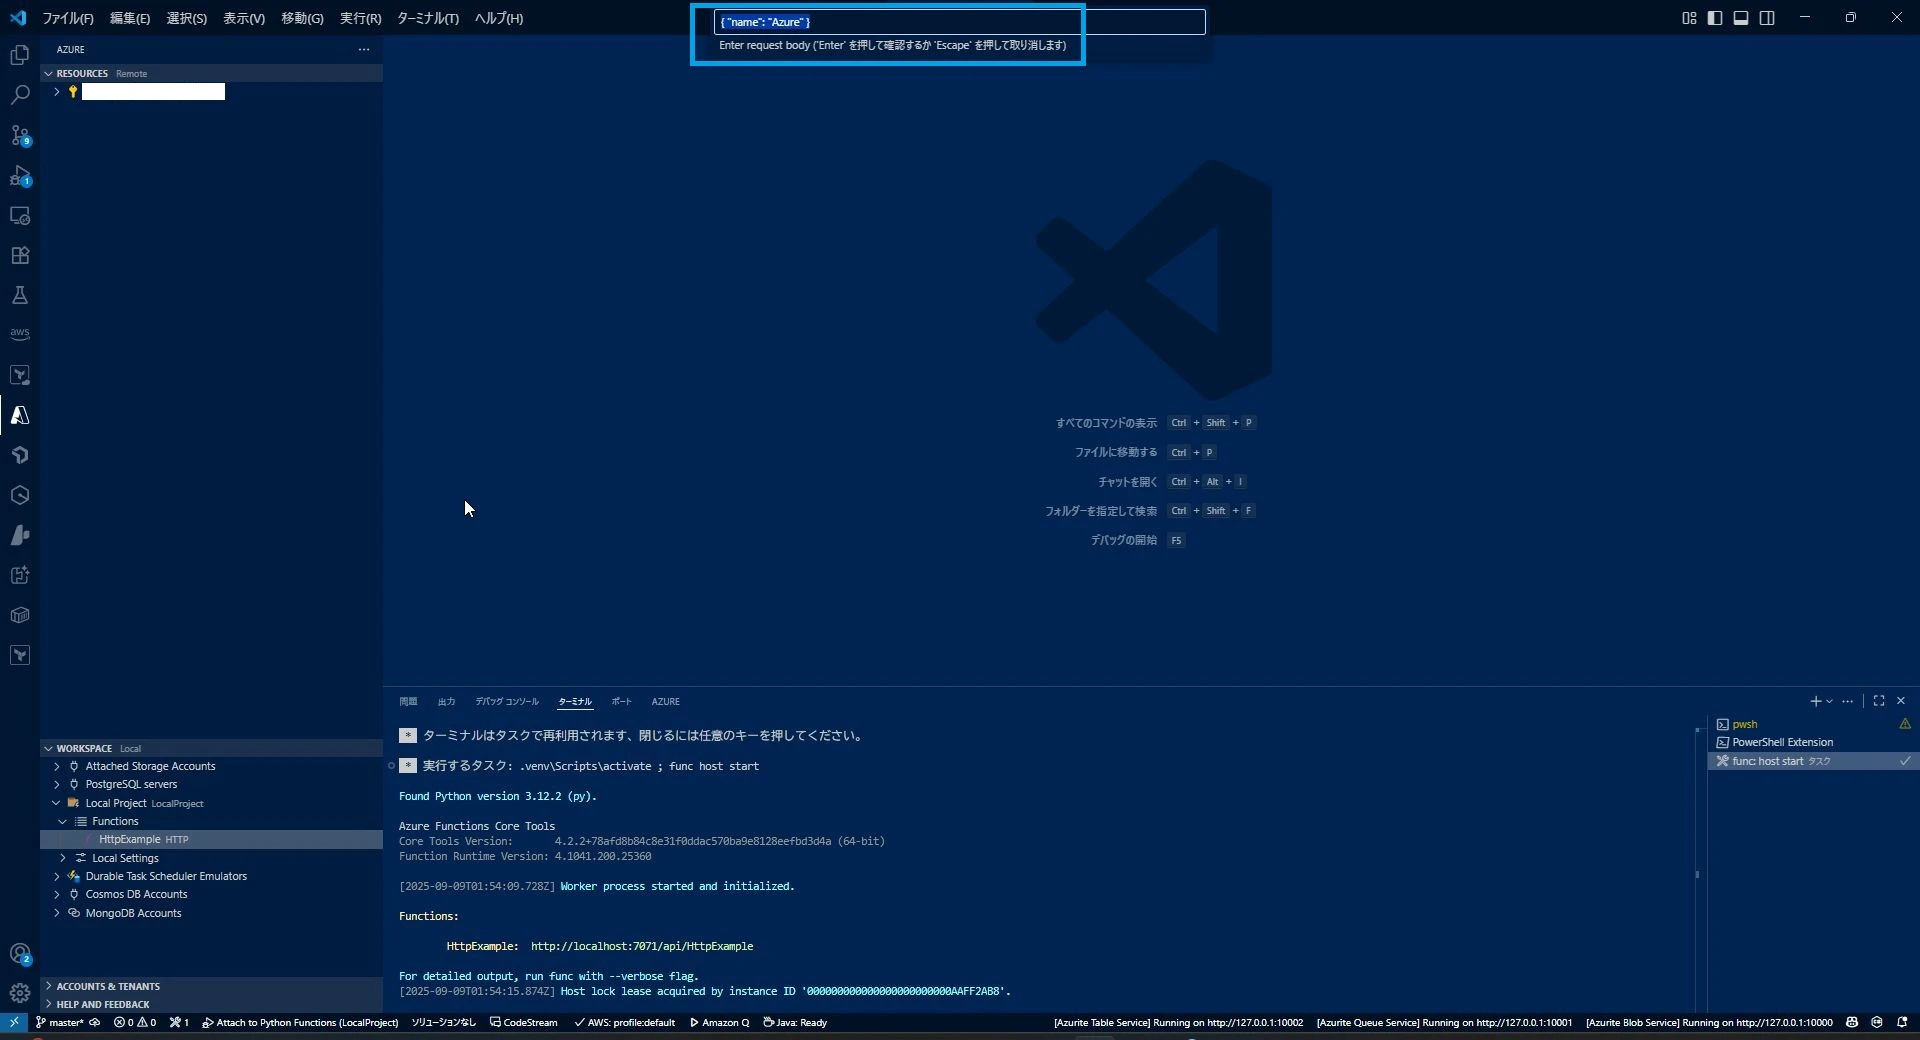1920x1040 pixels.
Task: Open errors and warnings count in status bar
Action: coord(135,1022)
